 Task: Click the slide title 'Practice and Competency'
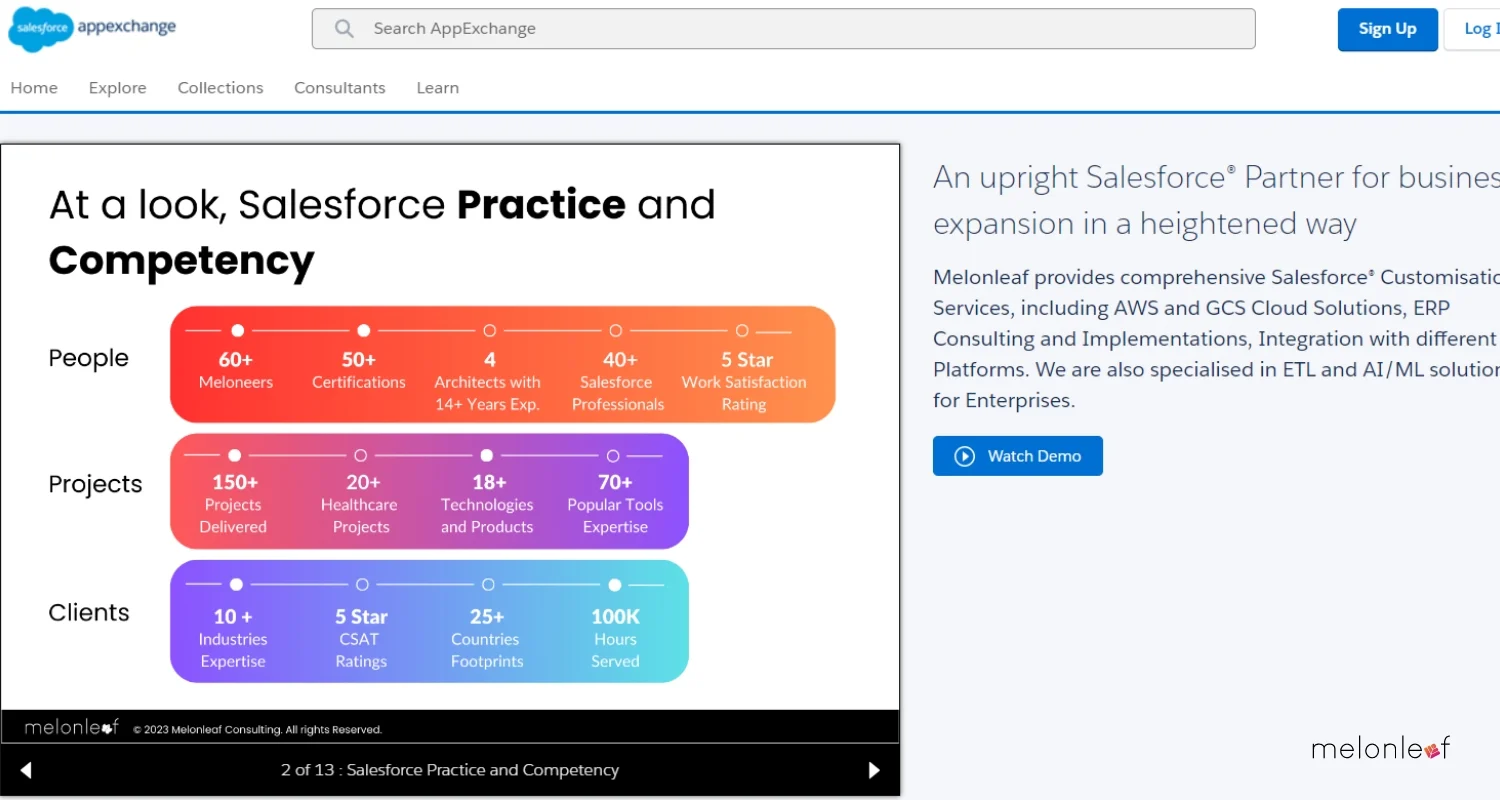[382, 232]
